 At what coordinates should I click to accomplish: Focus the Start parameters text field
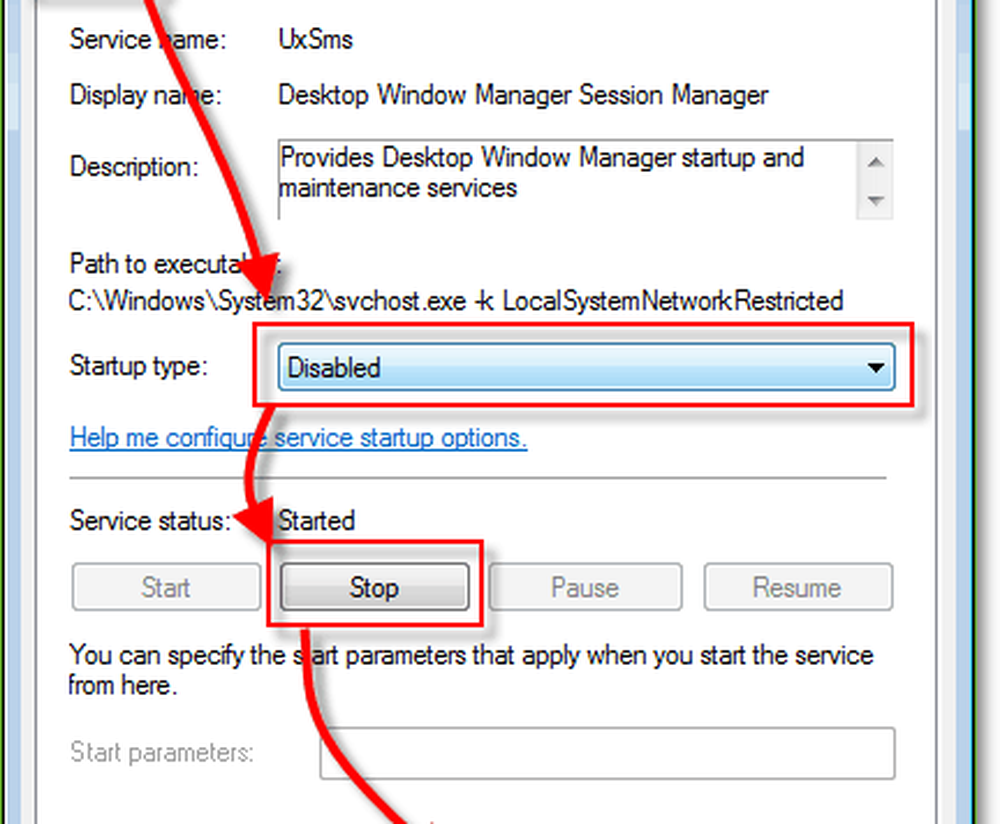click(x=606, y=753)
